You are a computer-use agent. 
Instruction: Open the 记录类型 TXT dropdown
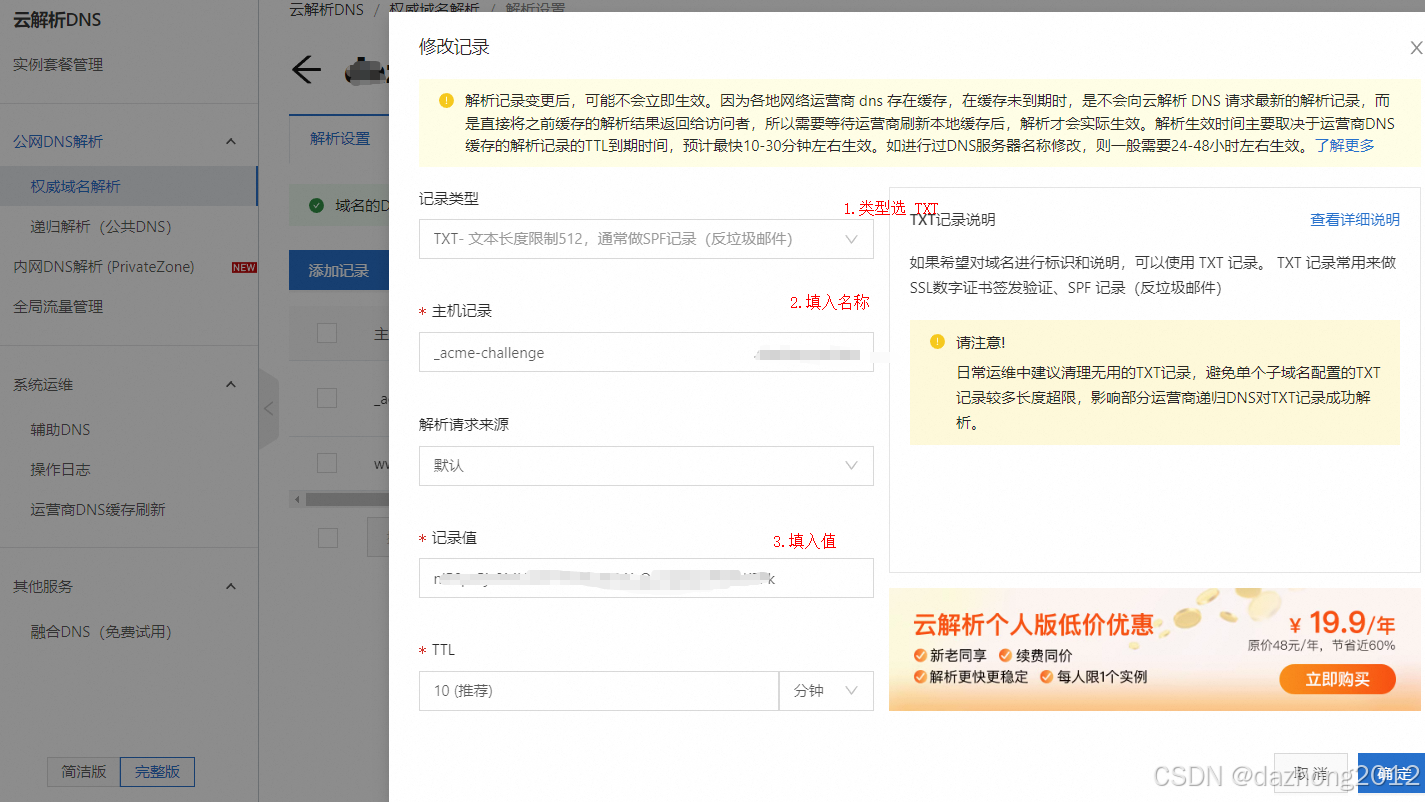click(x=645, y=239)
